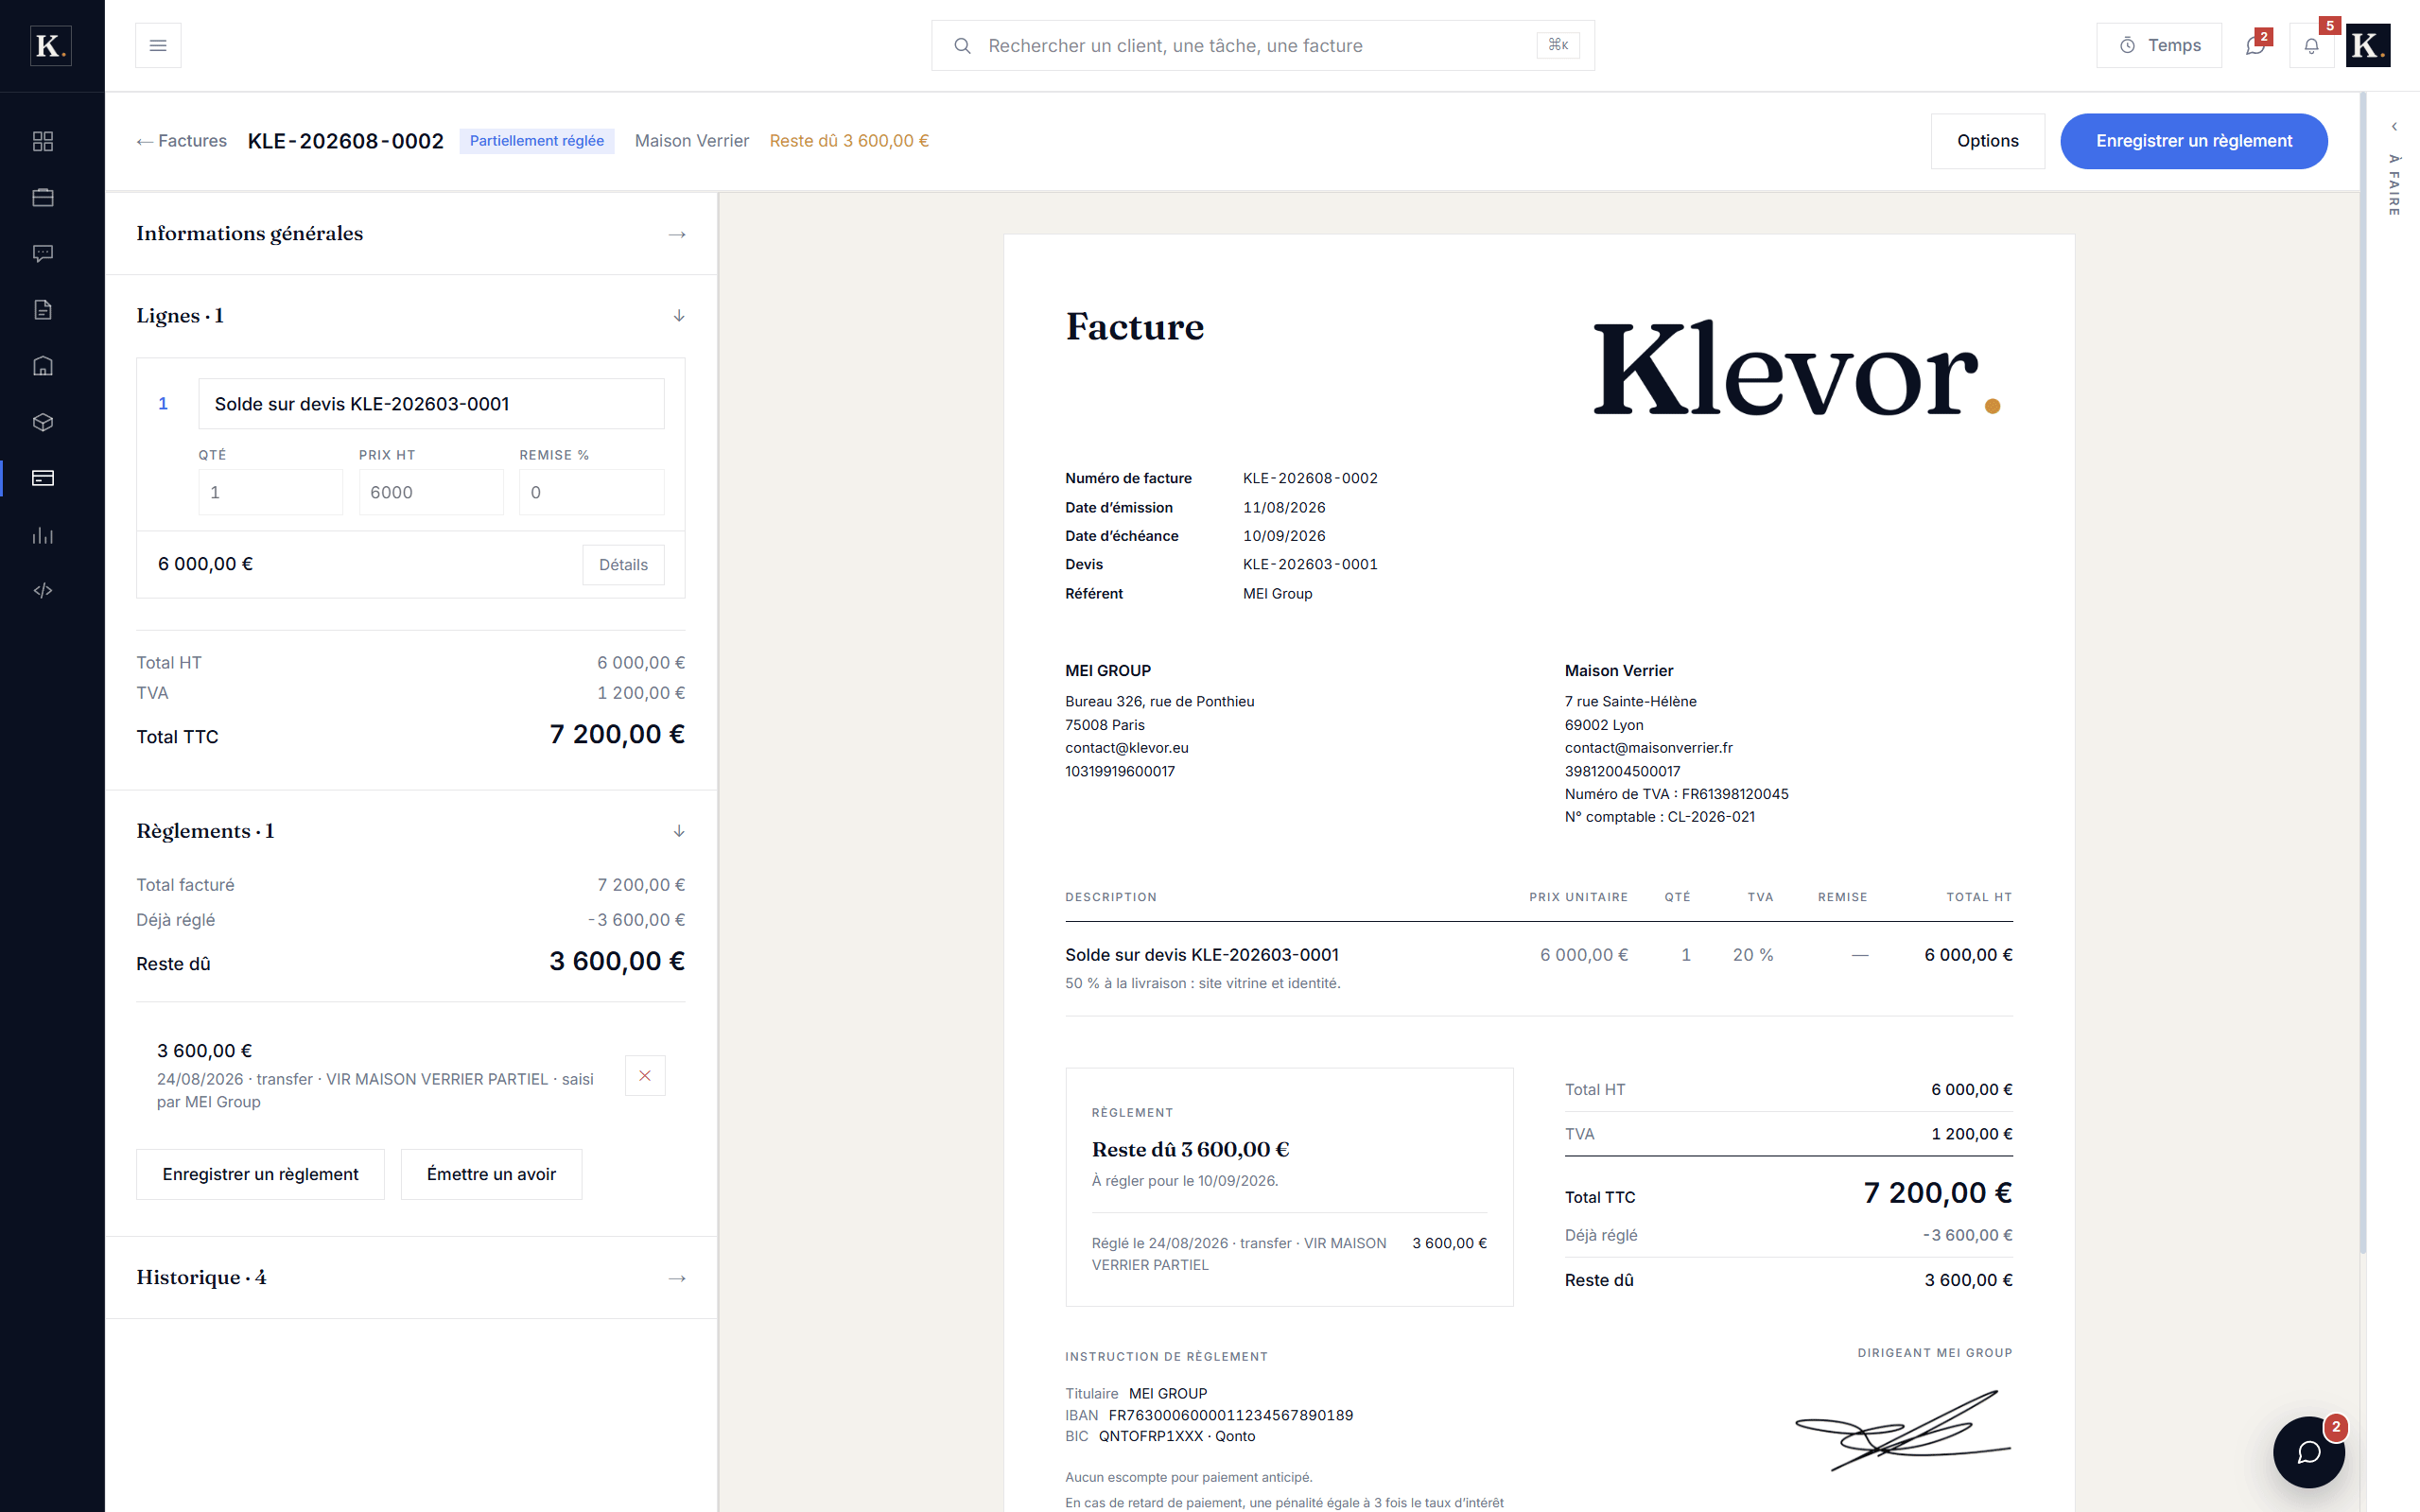The width and height of the screenshot is (2420, 1512).
Task: Click Émettre un avoir button
Action: coord(491,1174)
